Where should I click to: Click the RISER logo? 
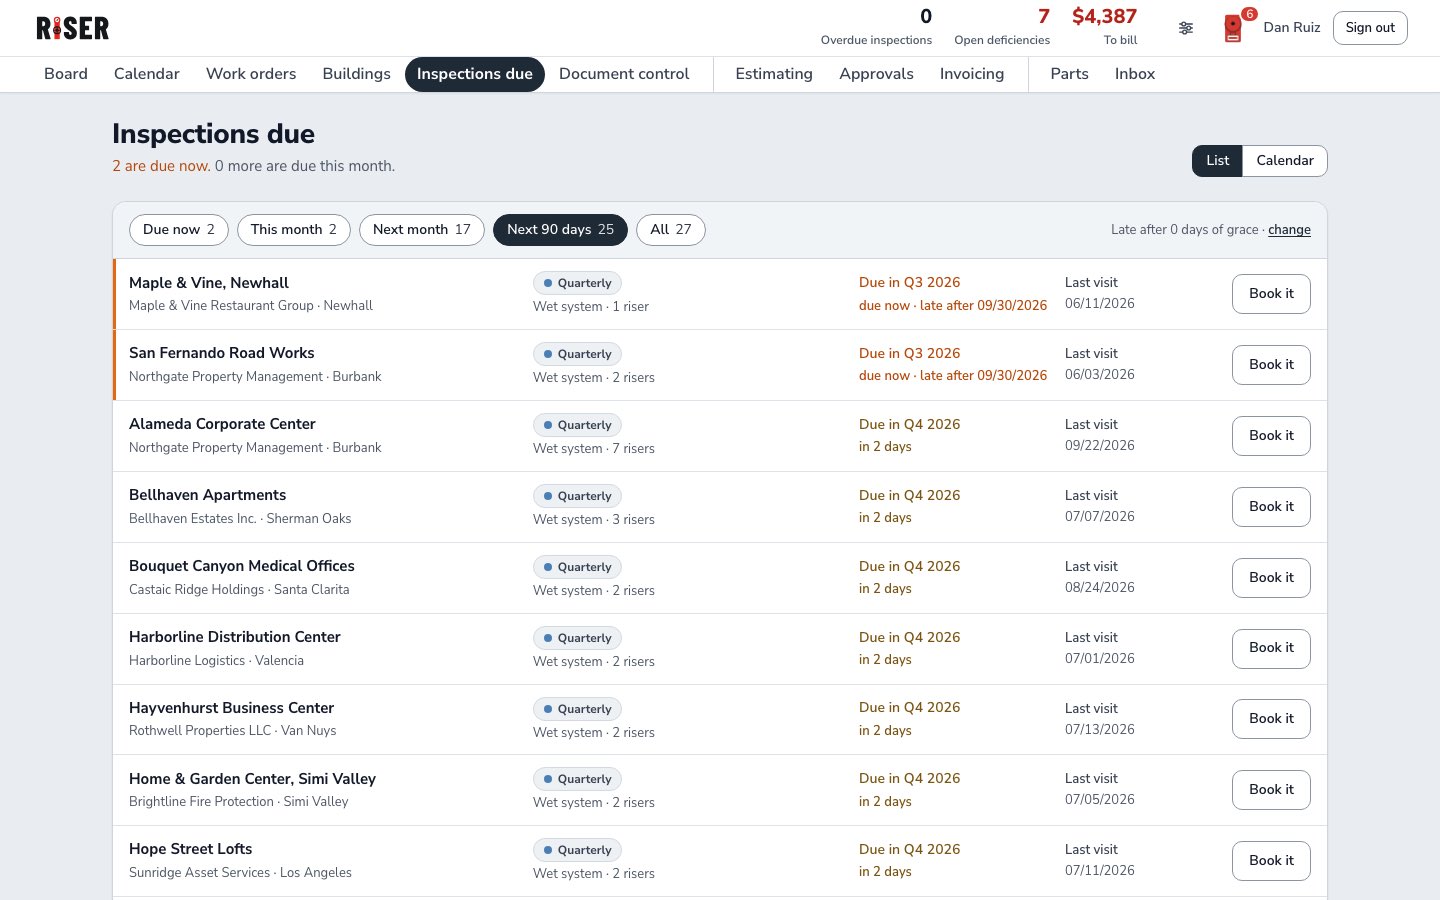tap(73, 28)
